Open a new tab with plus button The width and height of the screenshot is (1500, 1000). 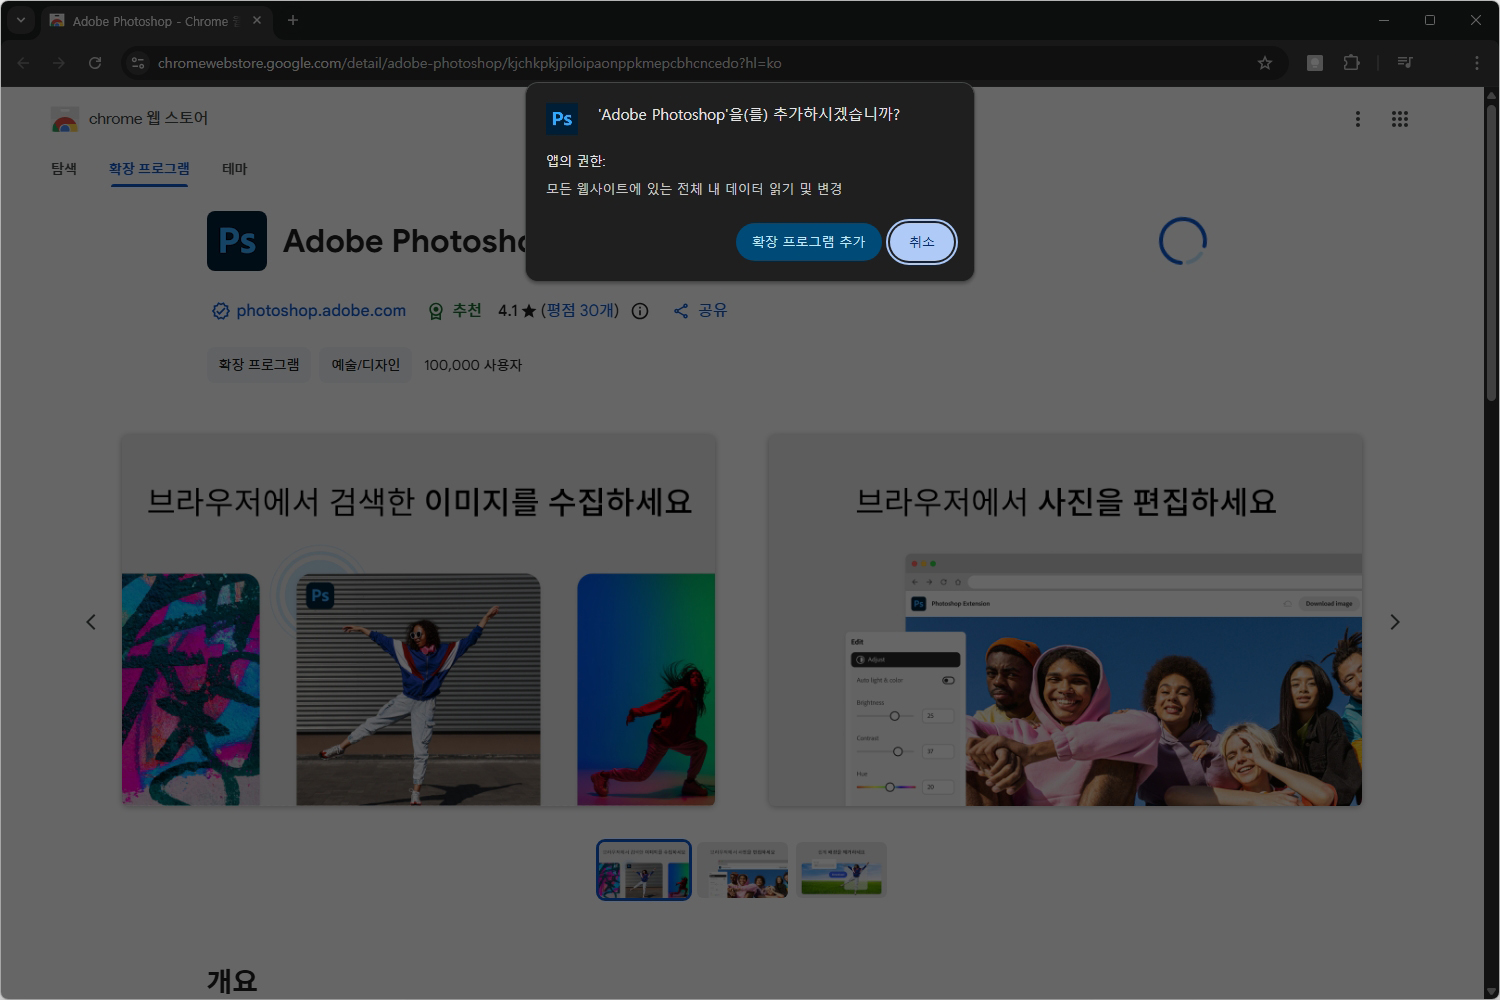pyautogui.click(x=293, y=20)
